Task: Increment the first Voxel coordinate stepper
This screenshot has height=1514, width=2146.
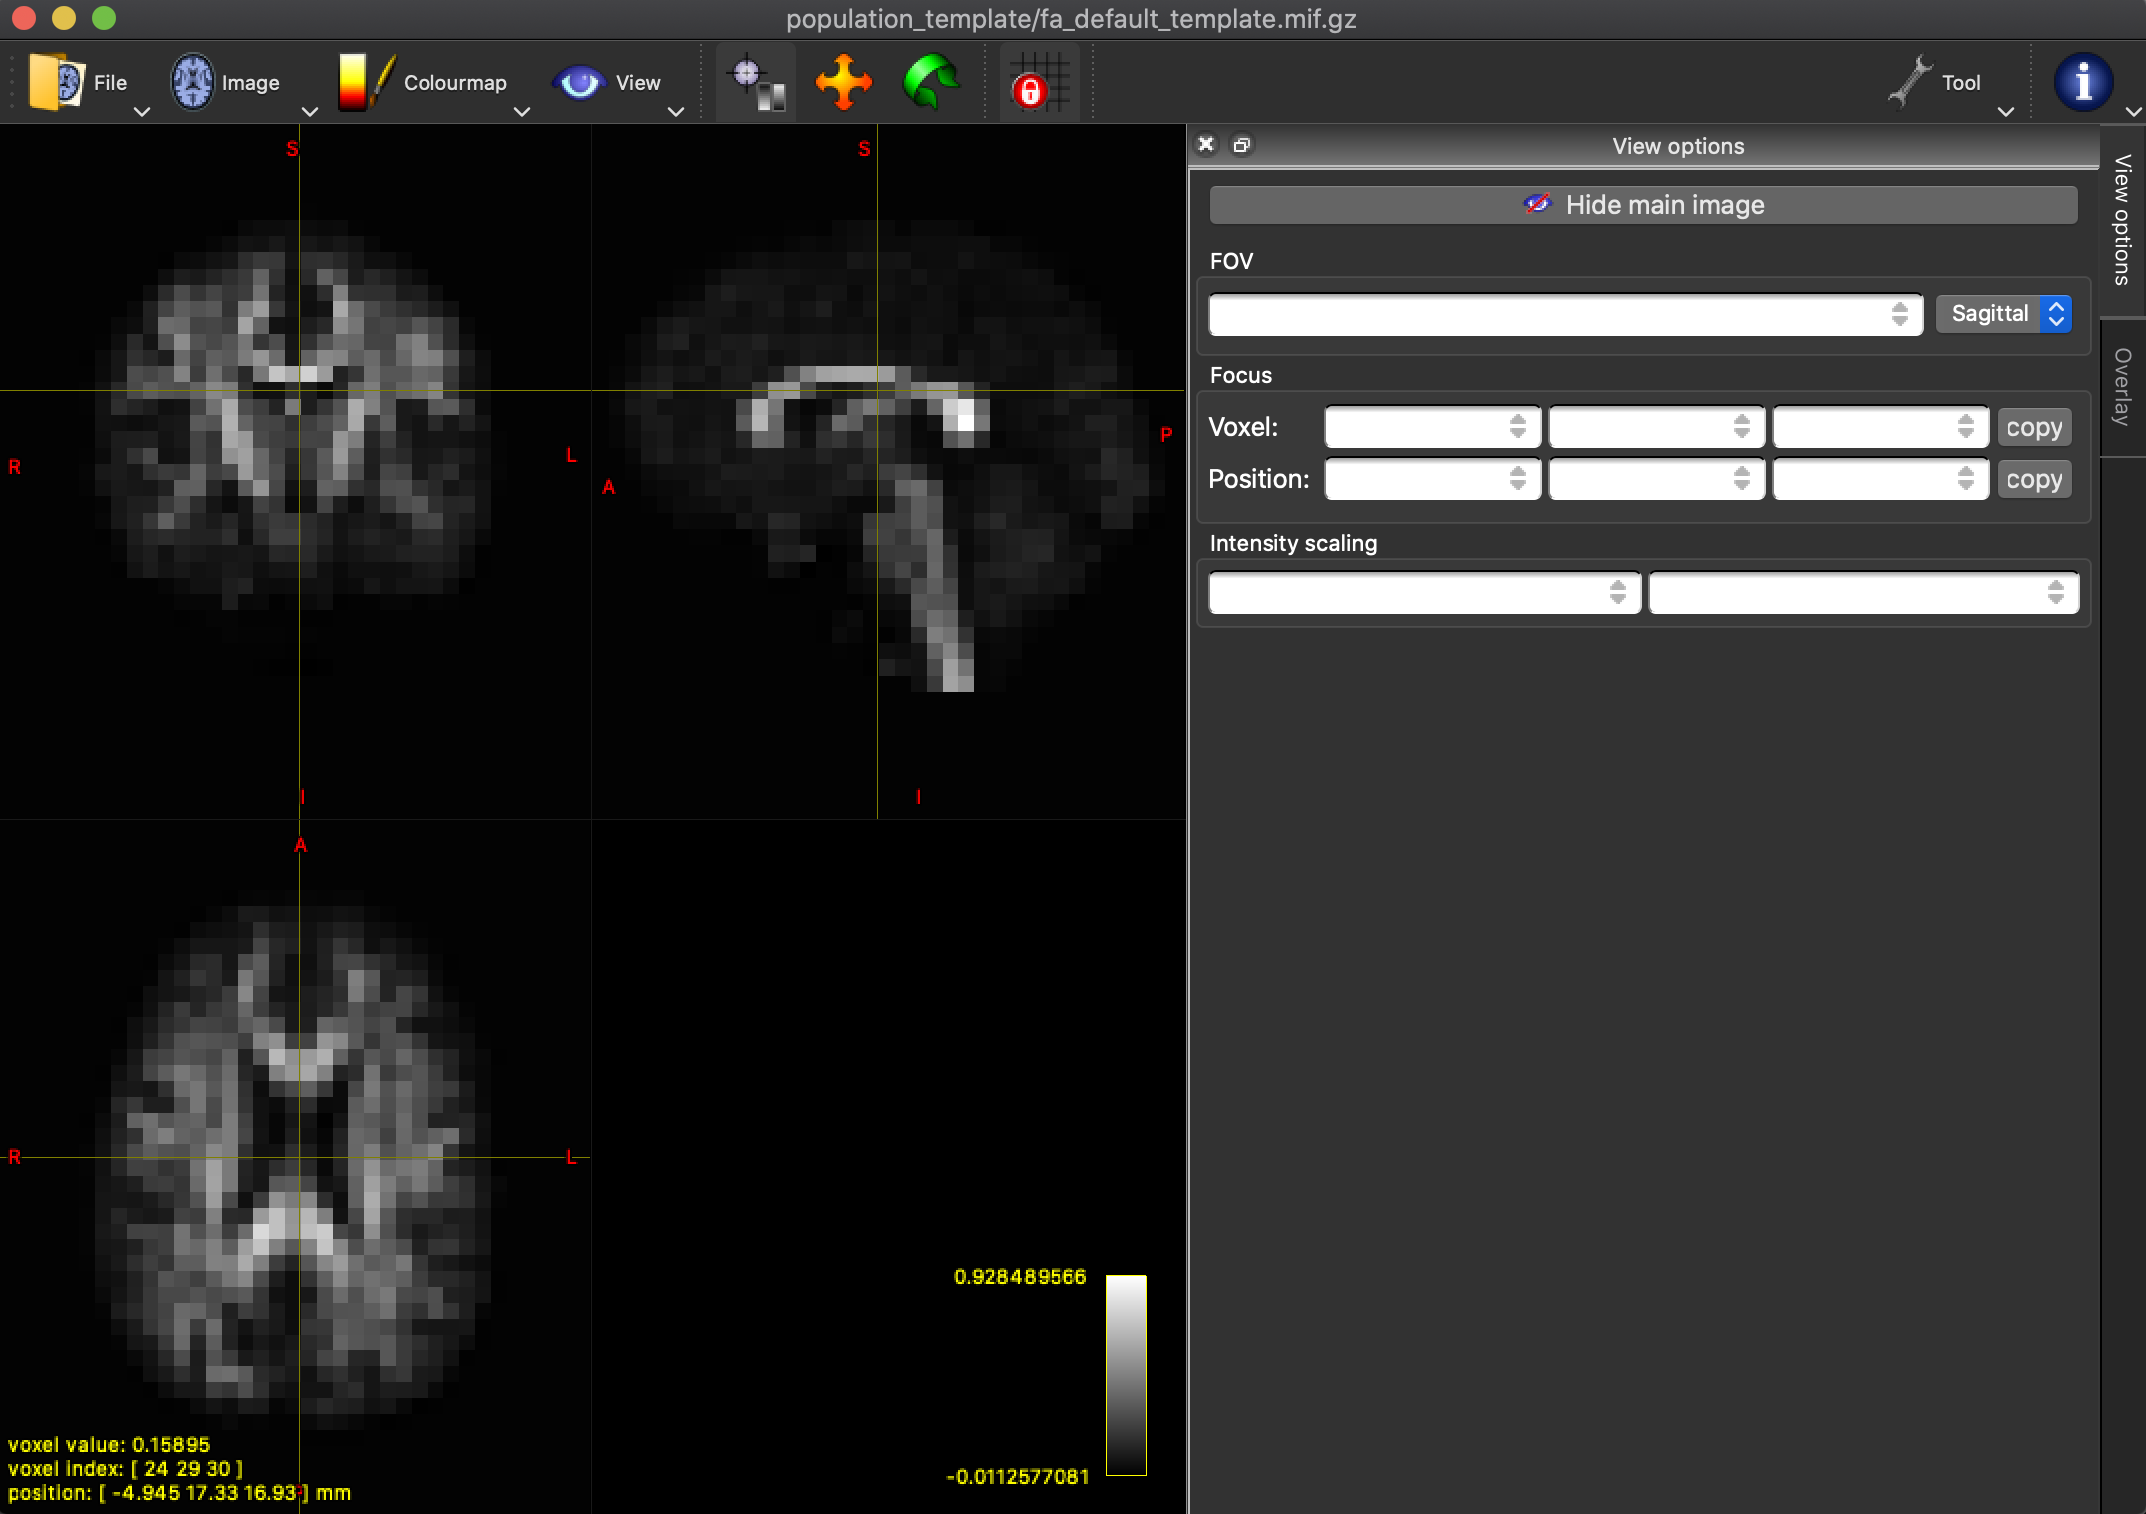Action: point(1520,420)
